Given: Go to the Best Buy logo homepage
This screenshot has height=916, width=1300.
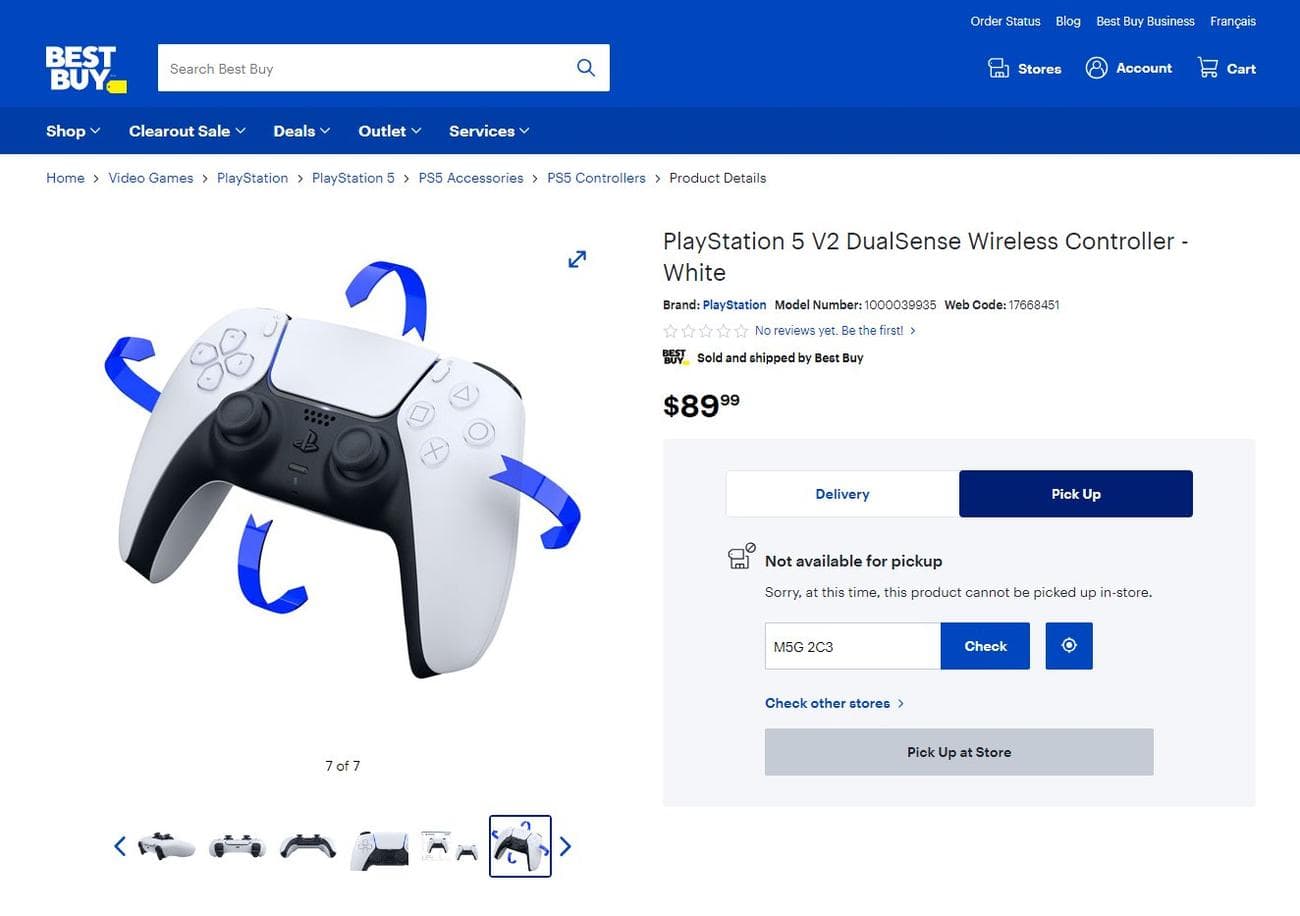Looking at the screenshot, I should point(86,69).
